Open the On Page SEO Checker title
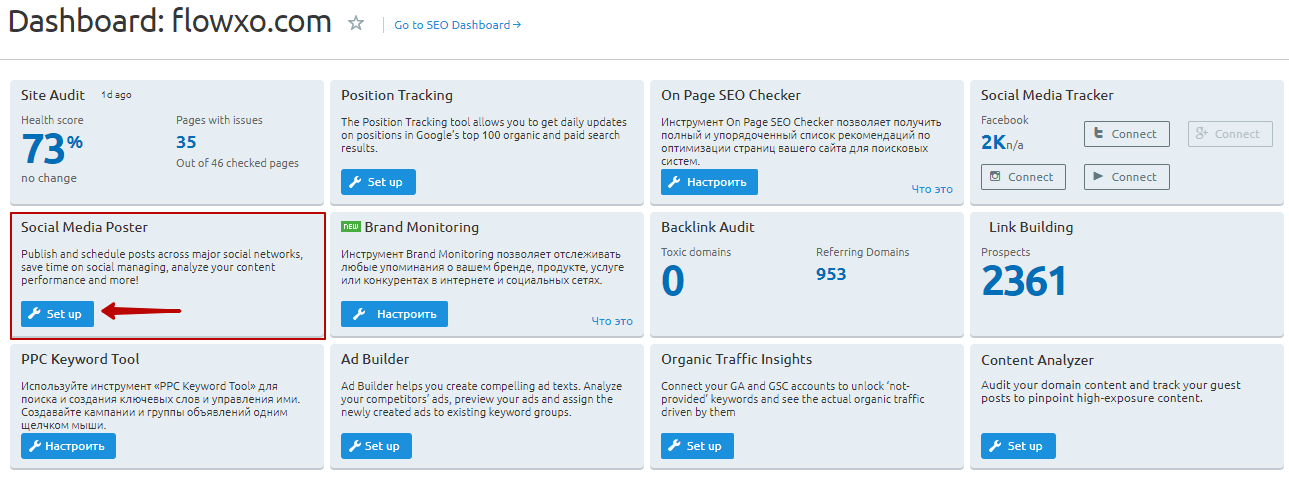 pos(731,95)
